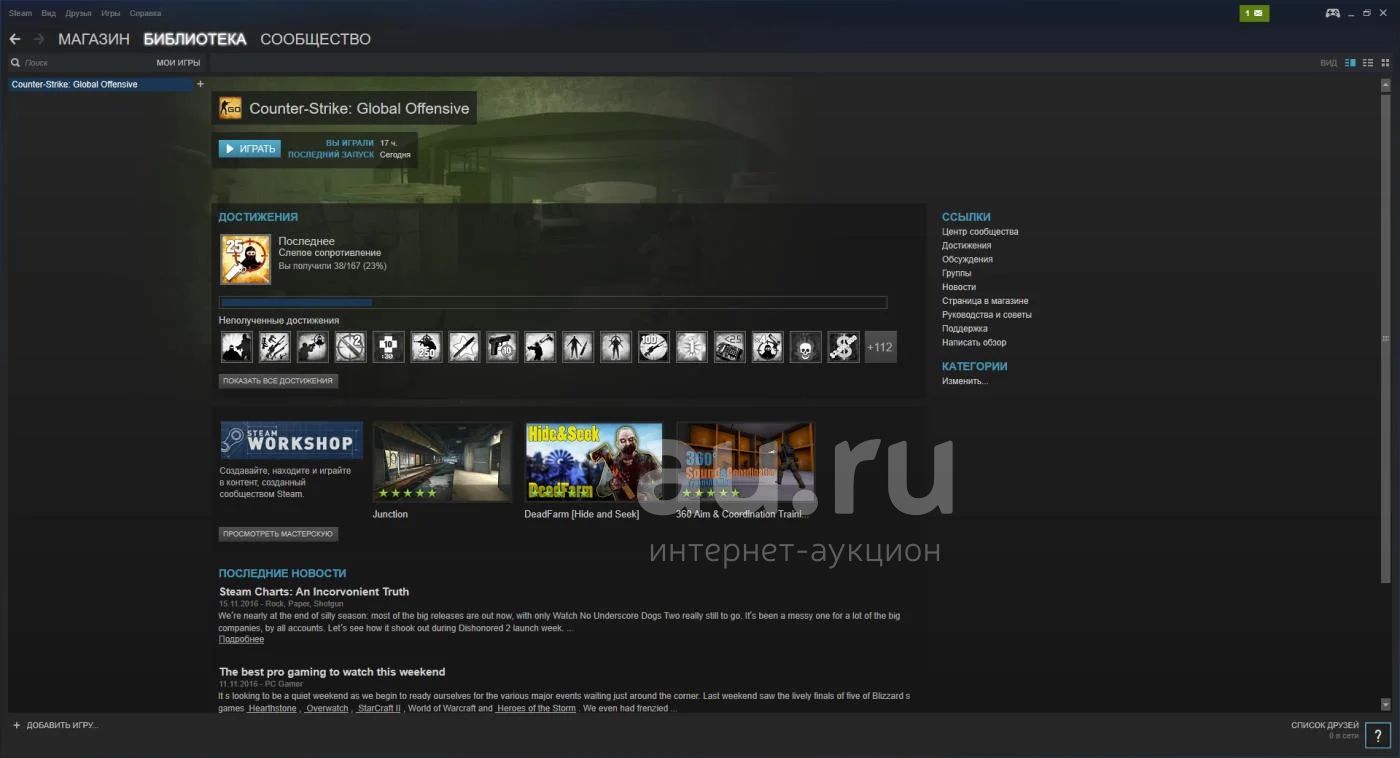1400x758 pixels.
Task: Open the '+38' medkit locked achievement
Action: pos(389,347)
